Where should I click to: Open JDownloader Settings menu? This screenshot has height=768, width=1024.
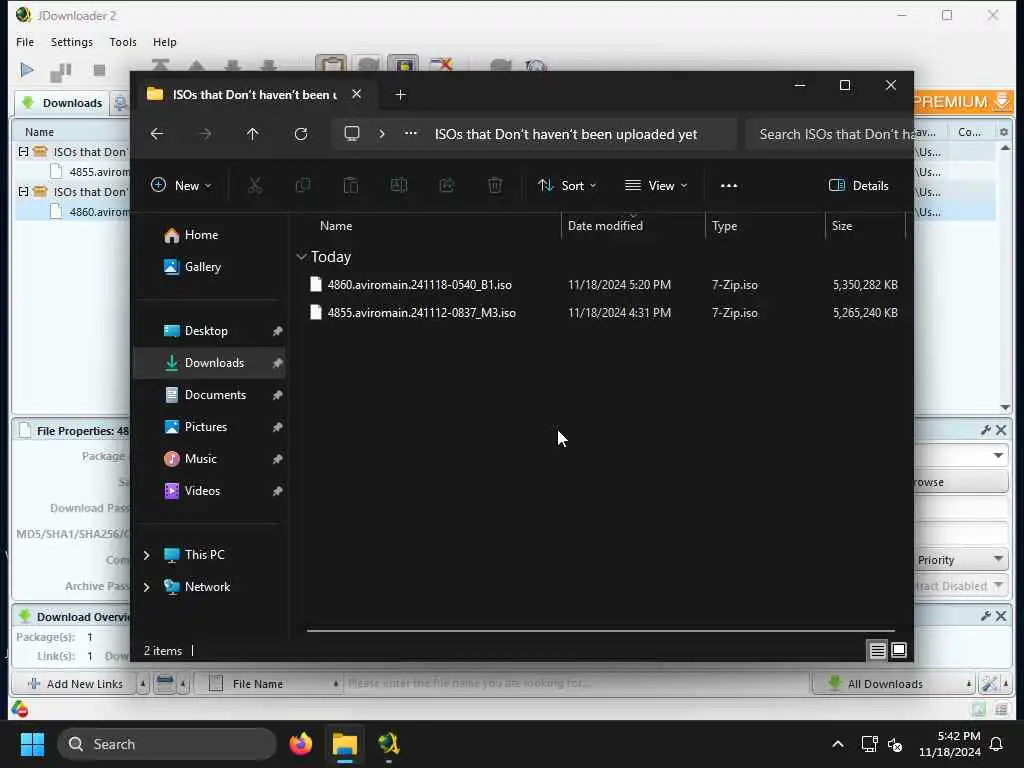coord(72,42)
